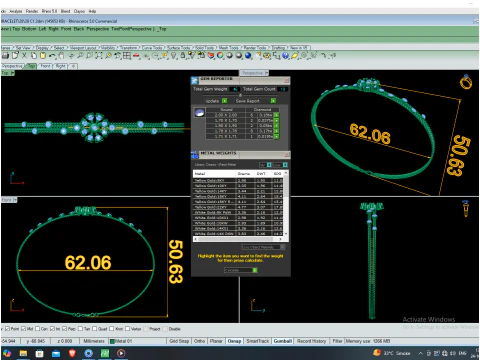Open Microsoft Store from taskbar

[x=39, y=353]
